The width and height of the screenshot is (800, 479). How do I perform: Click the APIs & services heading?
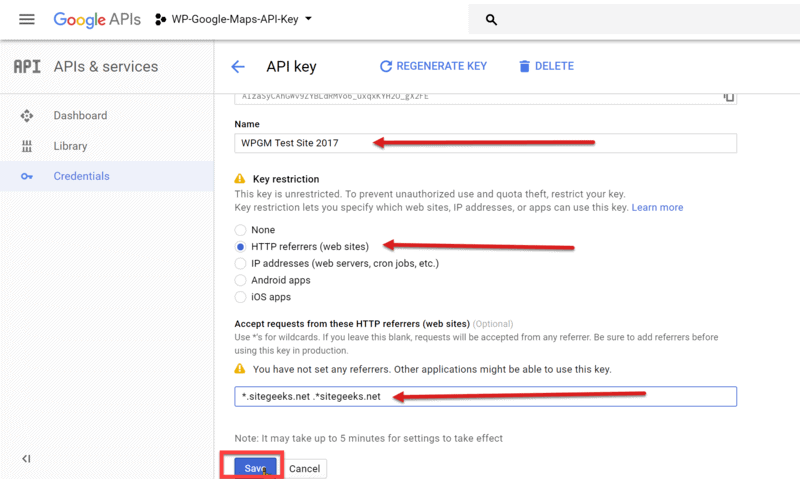tap(106, 66)
